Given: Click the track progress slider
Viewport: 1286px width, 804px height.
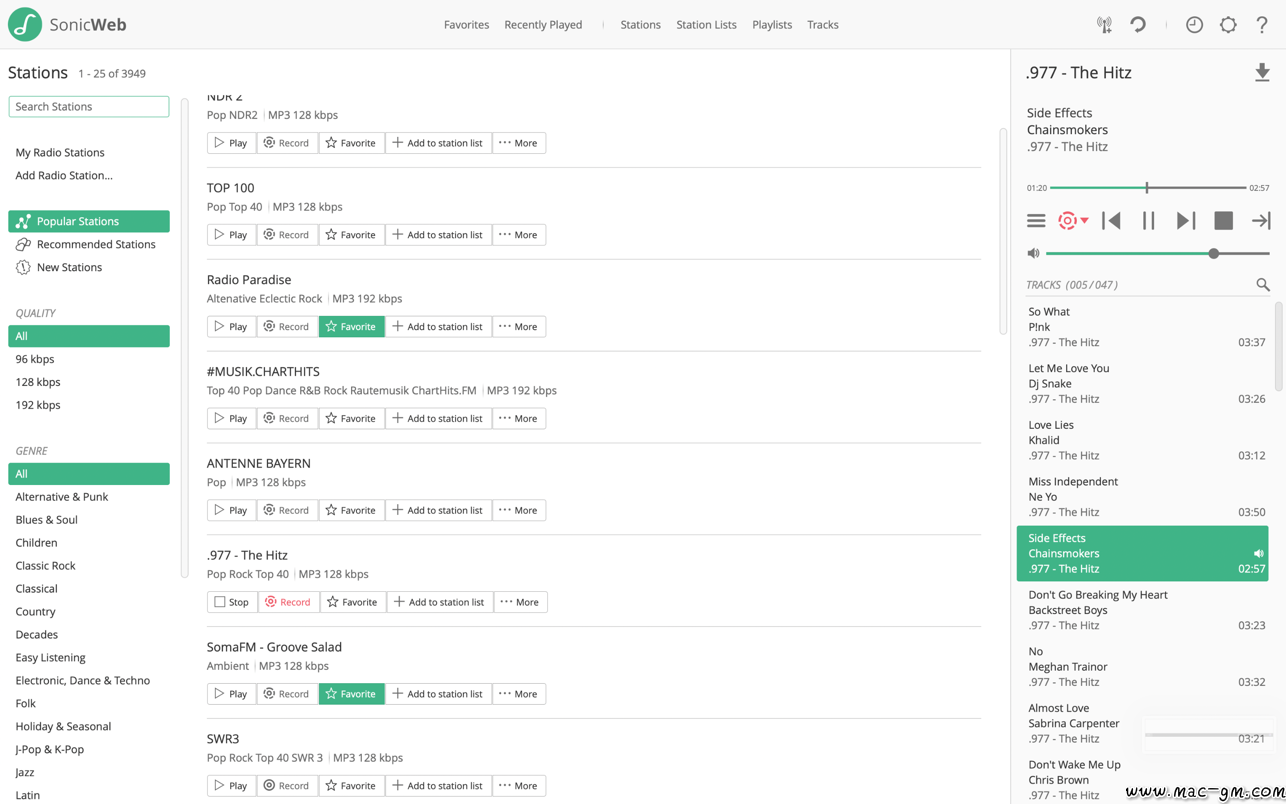Looking at the screenshot, I should pos(1148,188).
